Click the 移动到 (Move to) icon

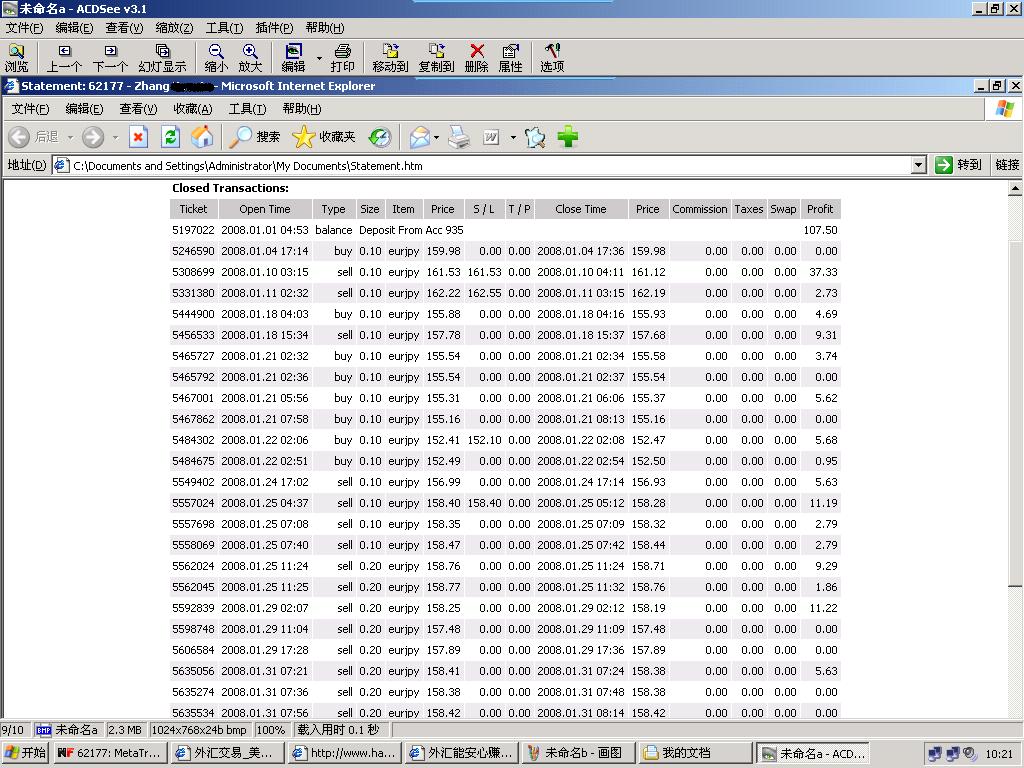click(x=390, y=58)
